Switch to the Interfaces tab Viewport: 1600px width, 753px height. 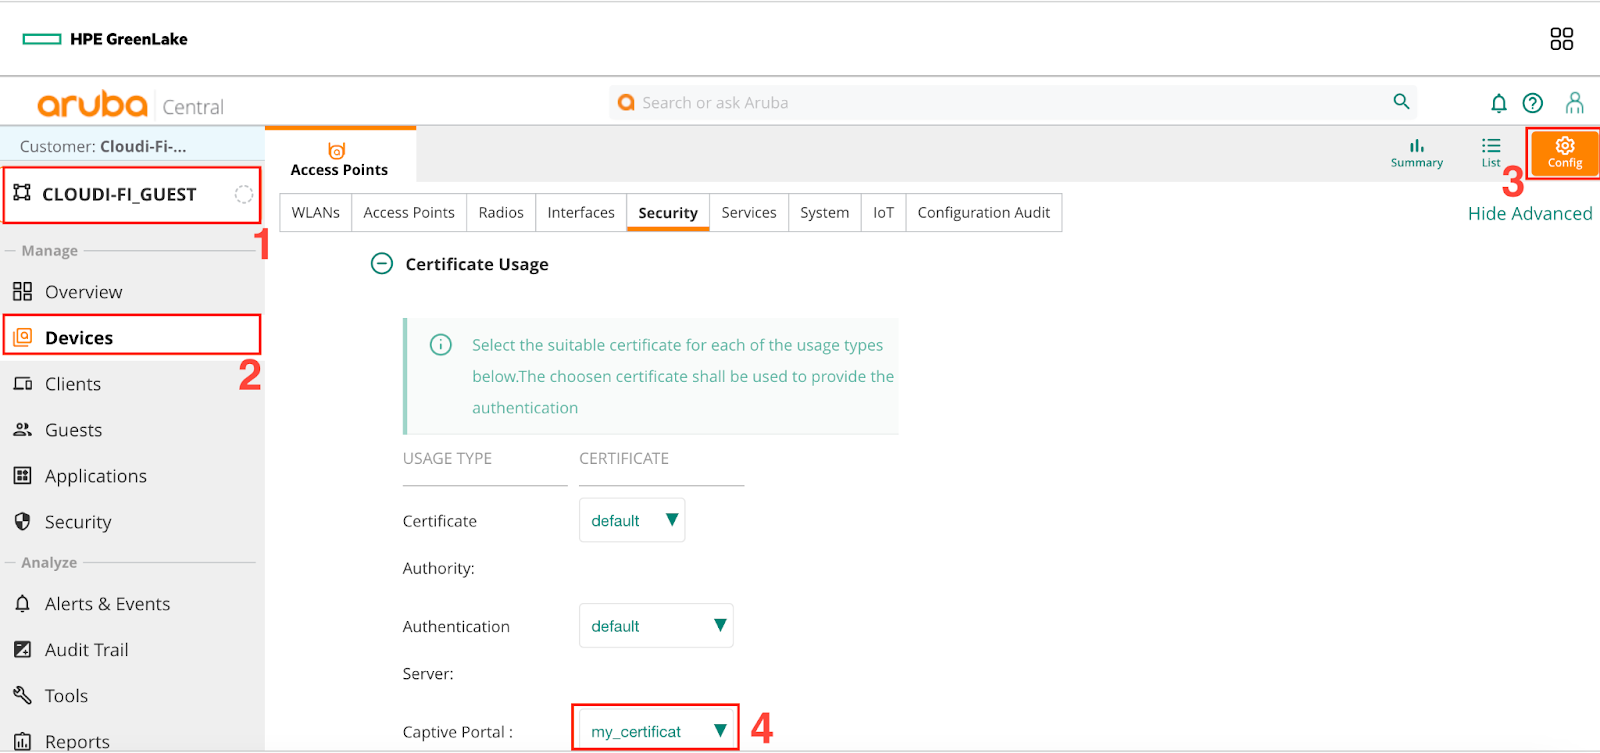(581, 213)
